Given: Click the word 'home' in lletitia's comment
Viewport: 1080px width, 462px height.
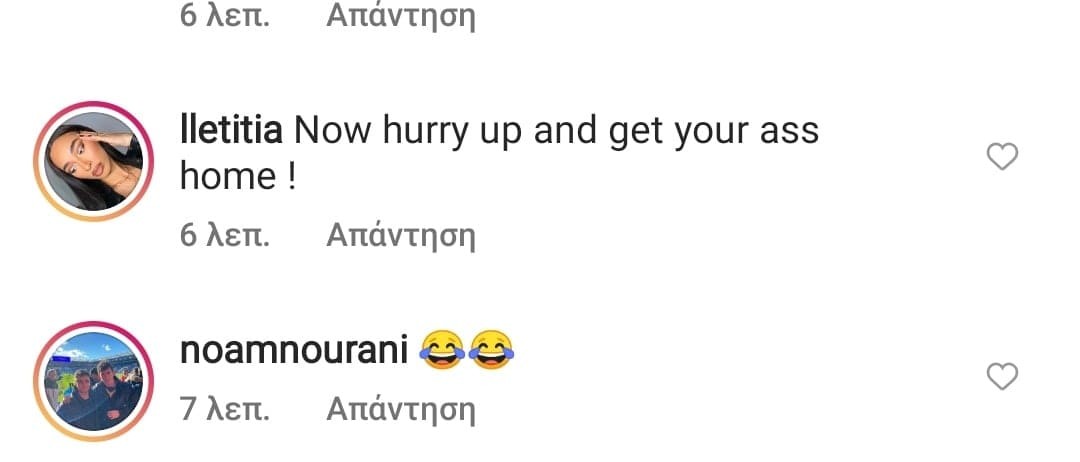Looking at the screenshot, I should [x=228, y=177].
